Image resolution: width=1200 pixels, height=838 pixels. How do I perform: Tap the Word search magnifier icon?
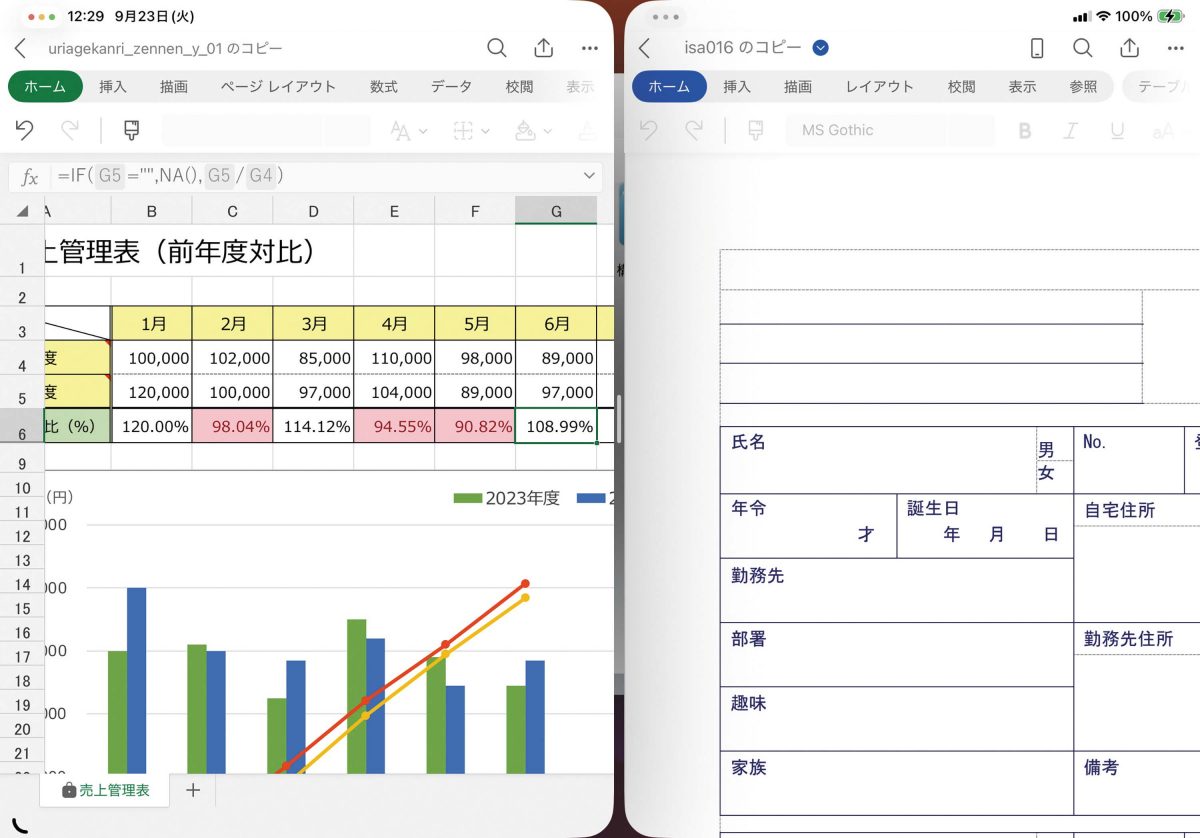point(1083,48)
